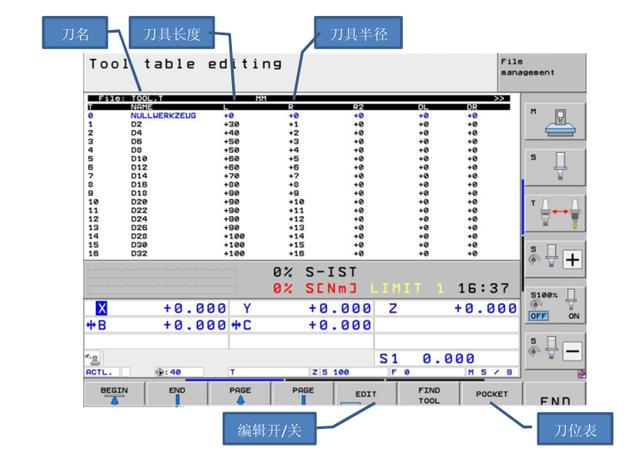The width and height of the screenshot is (640, 464).
Task: Click length +70 of tool D14
Action: pos(231,176)
